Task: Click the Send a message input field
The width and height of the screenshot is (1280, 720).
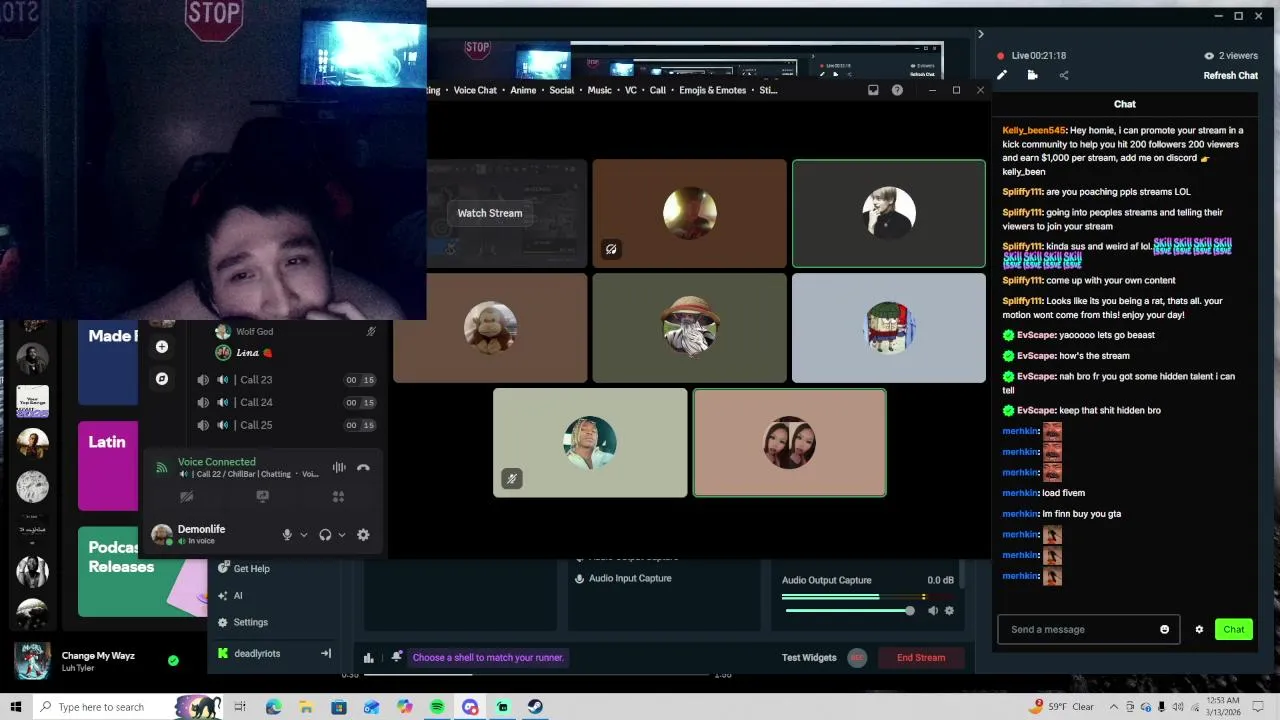Action: (1088, 629)
